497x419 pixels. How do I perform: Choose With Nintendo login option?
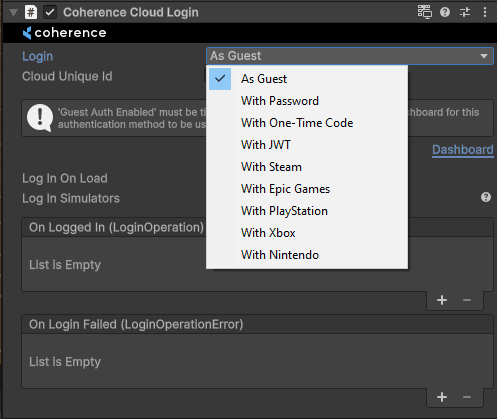click(x=307, y=255)
